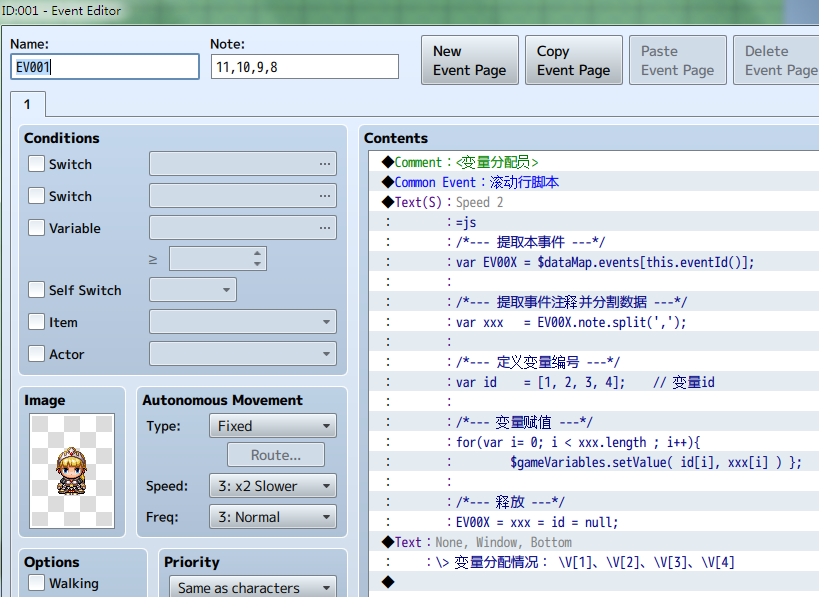
Task: Copy the current event page
Action: tap(574, 60)
